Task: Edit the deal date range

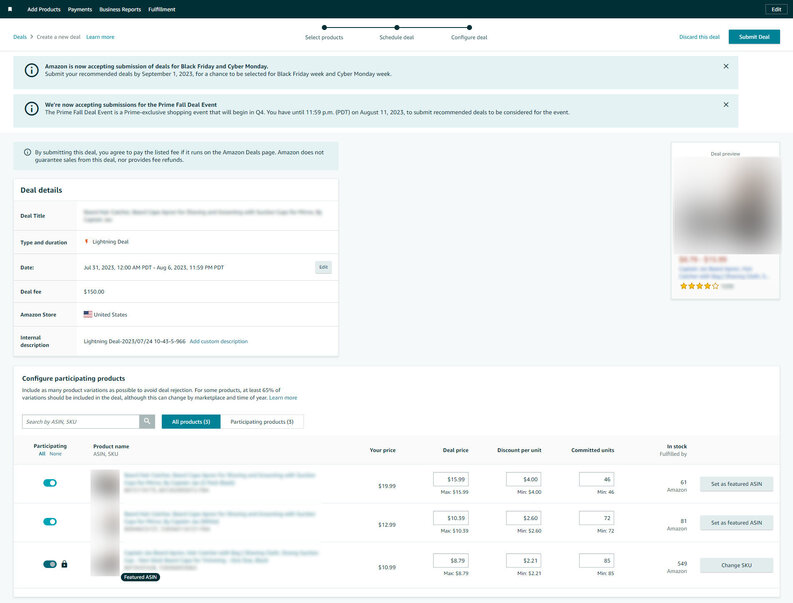Action: coord(324,267)
